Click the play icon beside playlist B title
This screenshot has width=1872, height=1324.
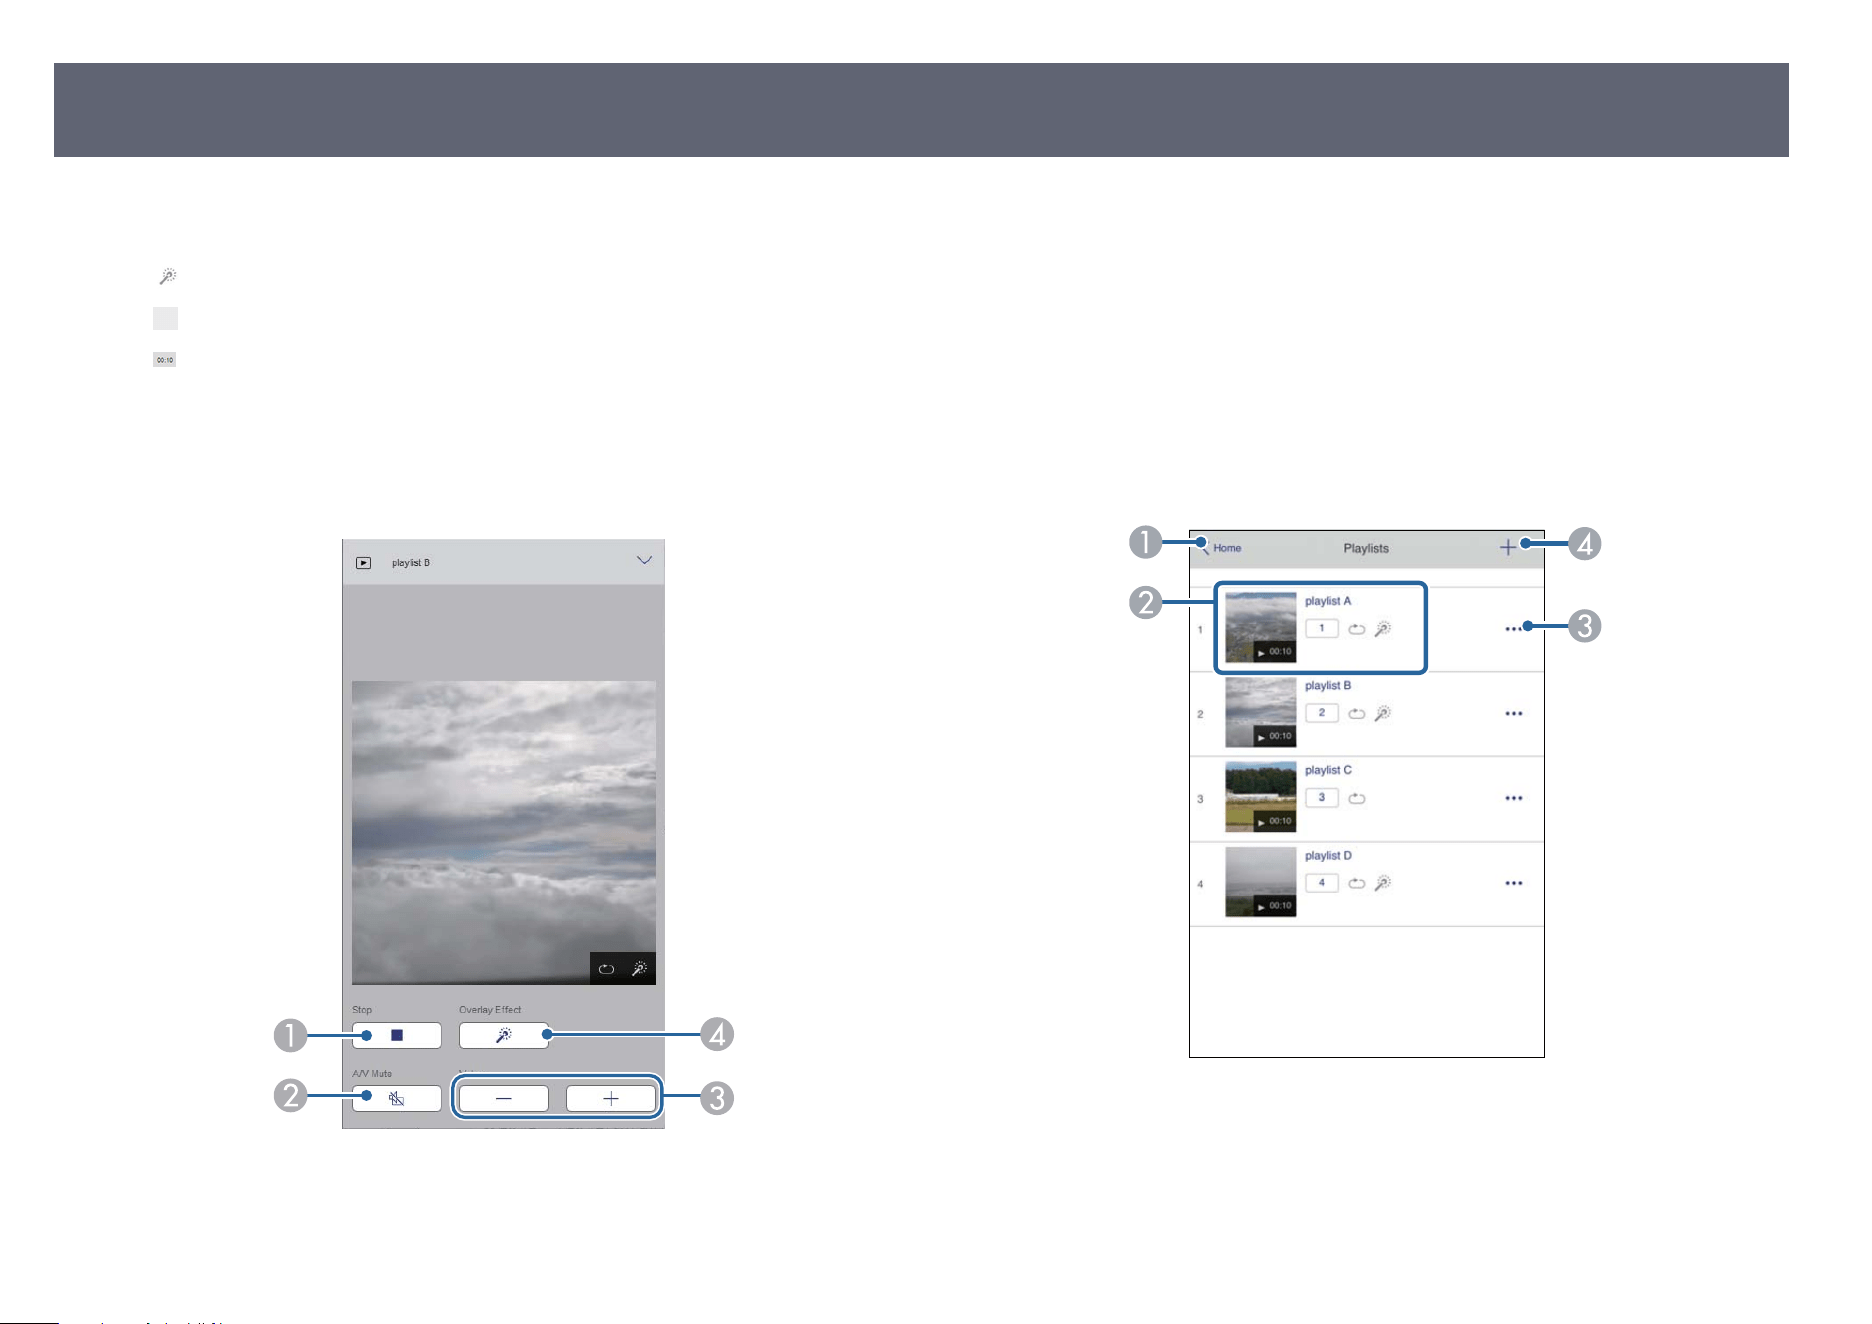click(x=363, y=563)
